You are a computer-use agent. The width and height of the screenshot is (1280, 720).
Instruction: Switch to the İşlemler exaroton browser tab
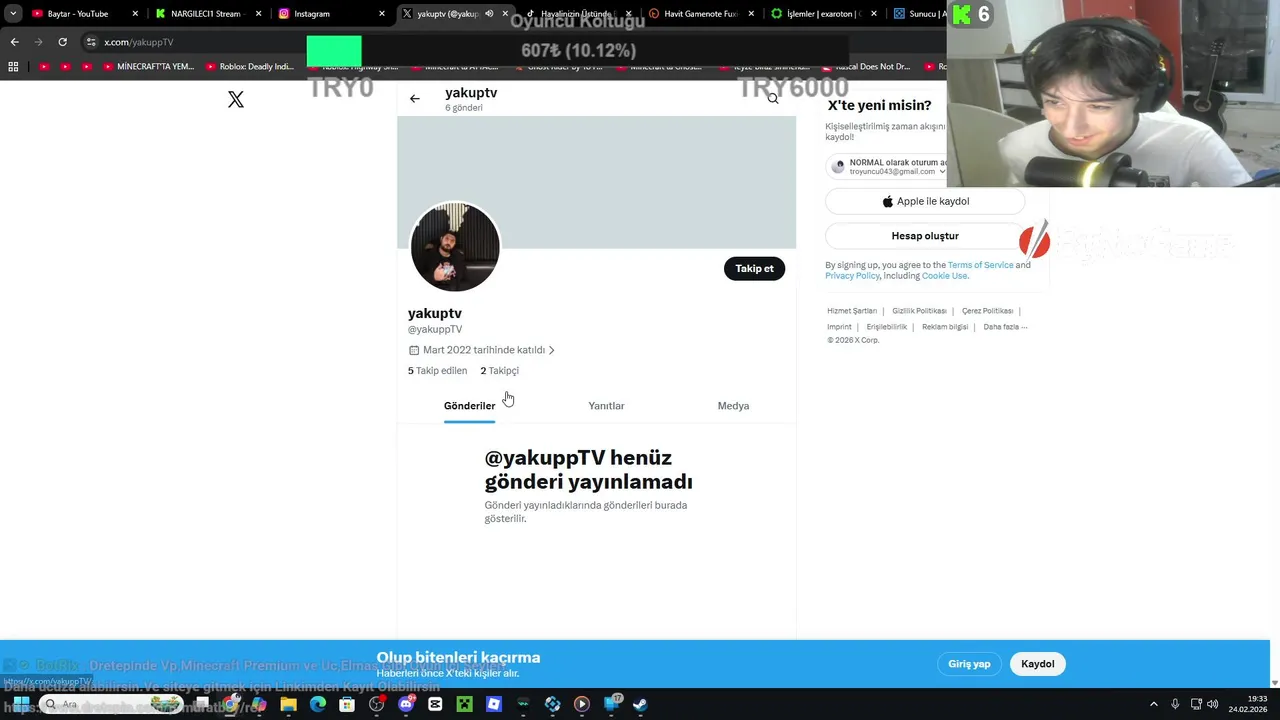(823, 14)
